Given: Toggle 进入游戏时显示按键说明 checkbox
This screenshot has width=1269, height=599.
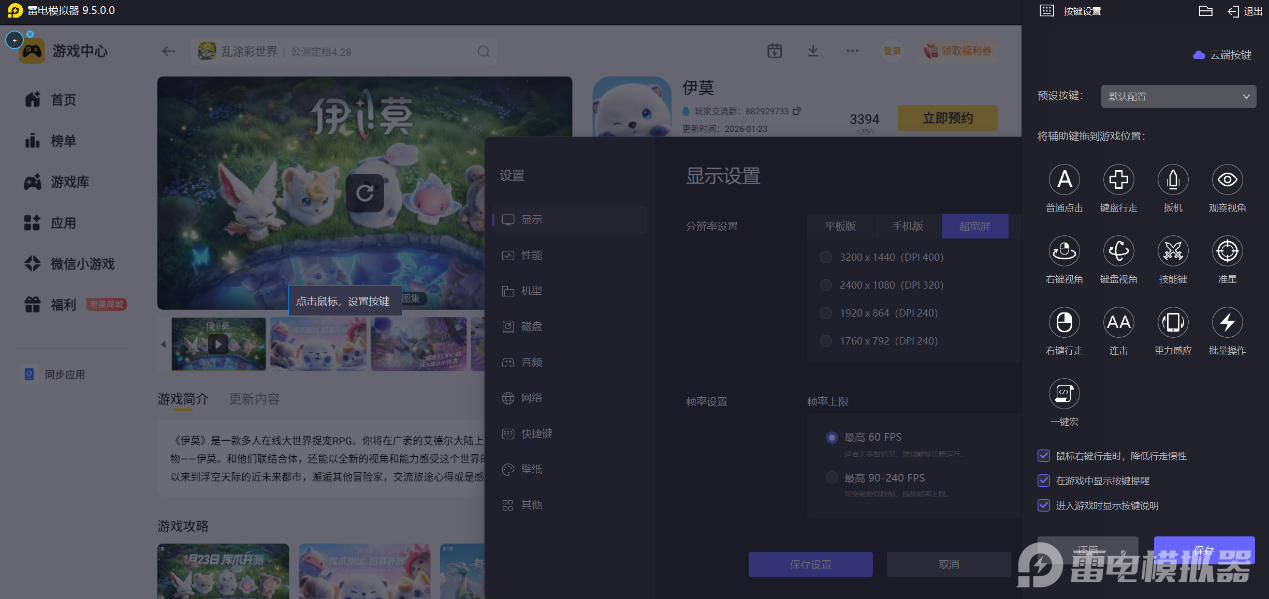Looking at the screenshot, I should [1044, 506].
